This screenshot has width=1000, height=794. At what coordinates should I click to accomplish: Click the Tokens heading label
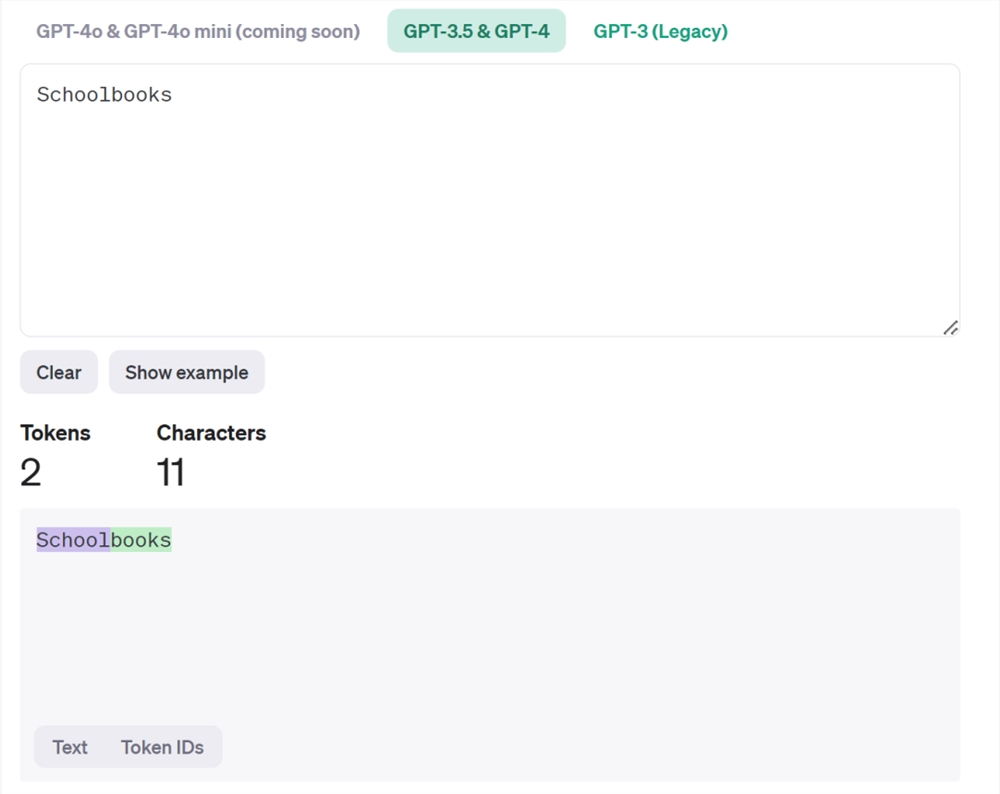point(55,433)
